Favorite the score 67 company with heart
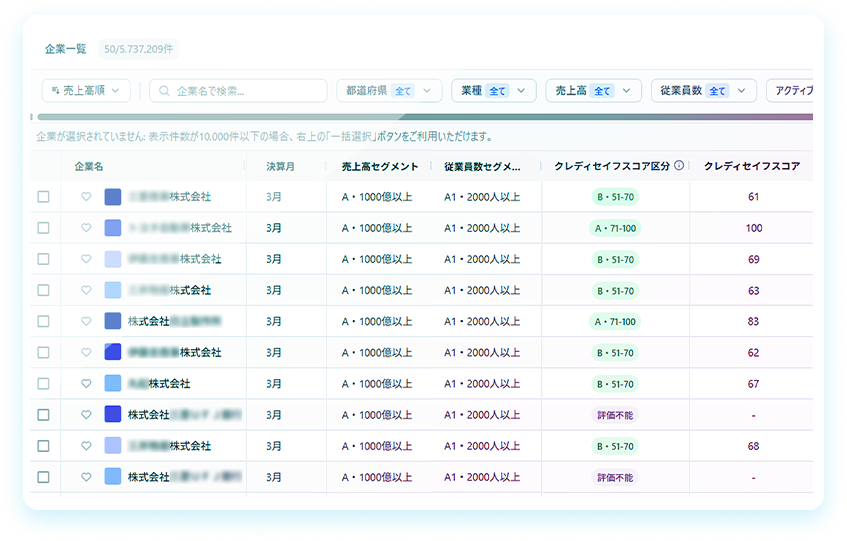Screen dimensions: 847x541 click(x=86, y=383)
